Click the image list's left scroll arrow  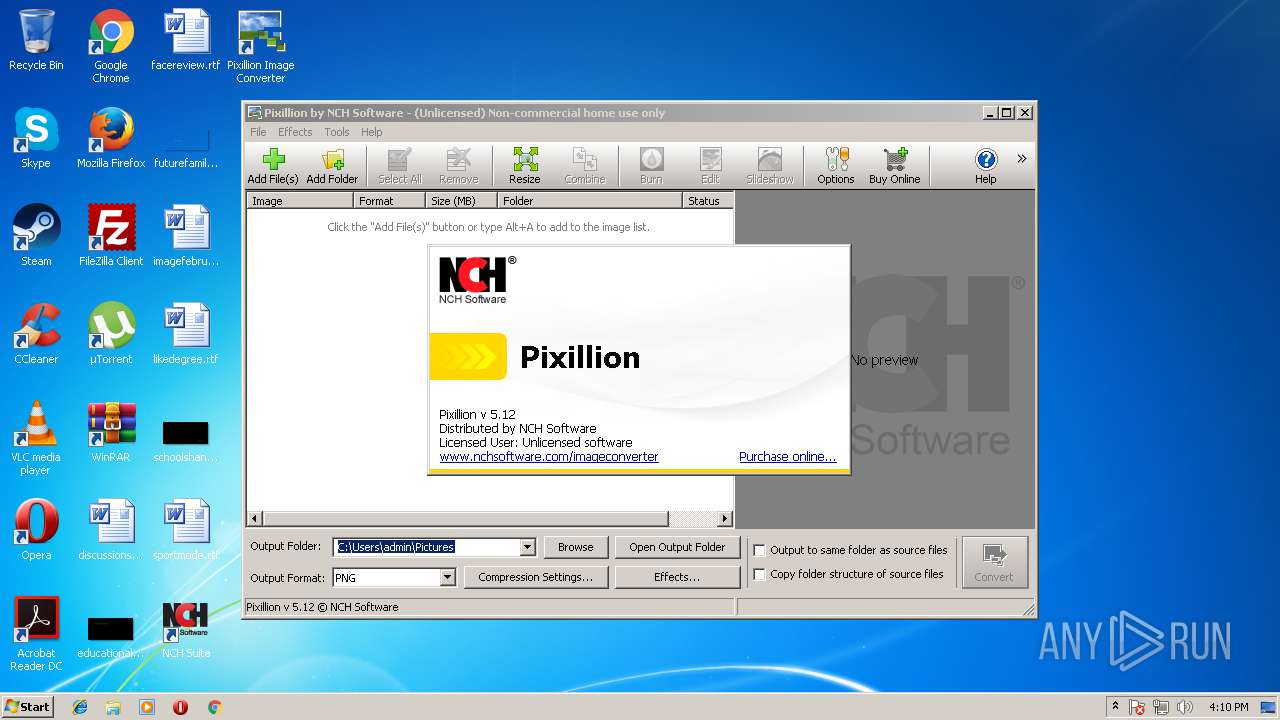pyautogui.click(x=254, y=519)
